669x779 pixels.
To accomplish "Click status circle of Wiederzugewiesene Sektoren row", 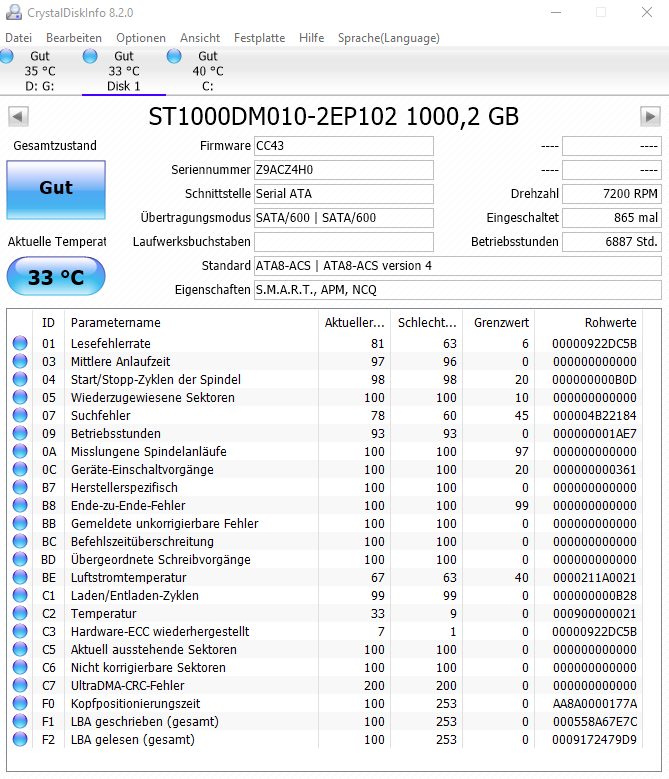I will coord(20,397).
